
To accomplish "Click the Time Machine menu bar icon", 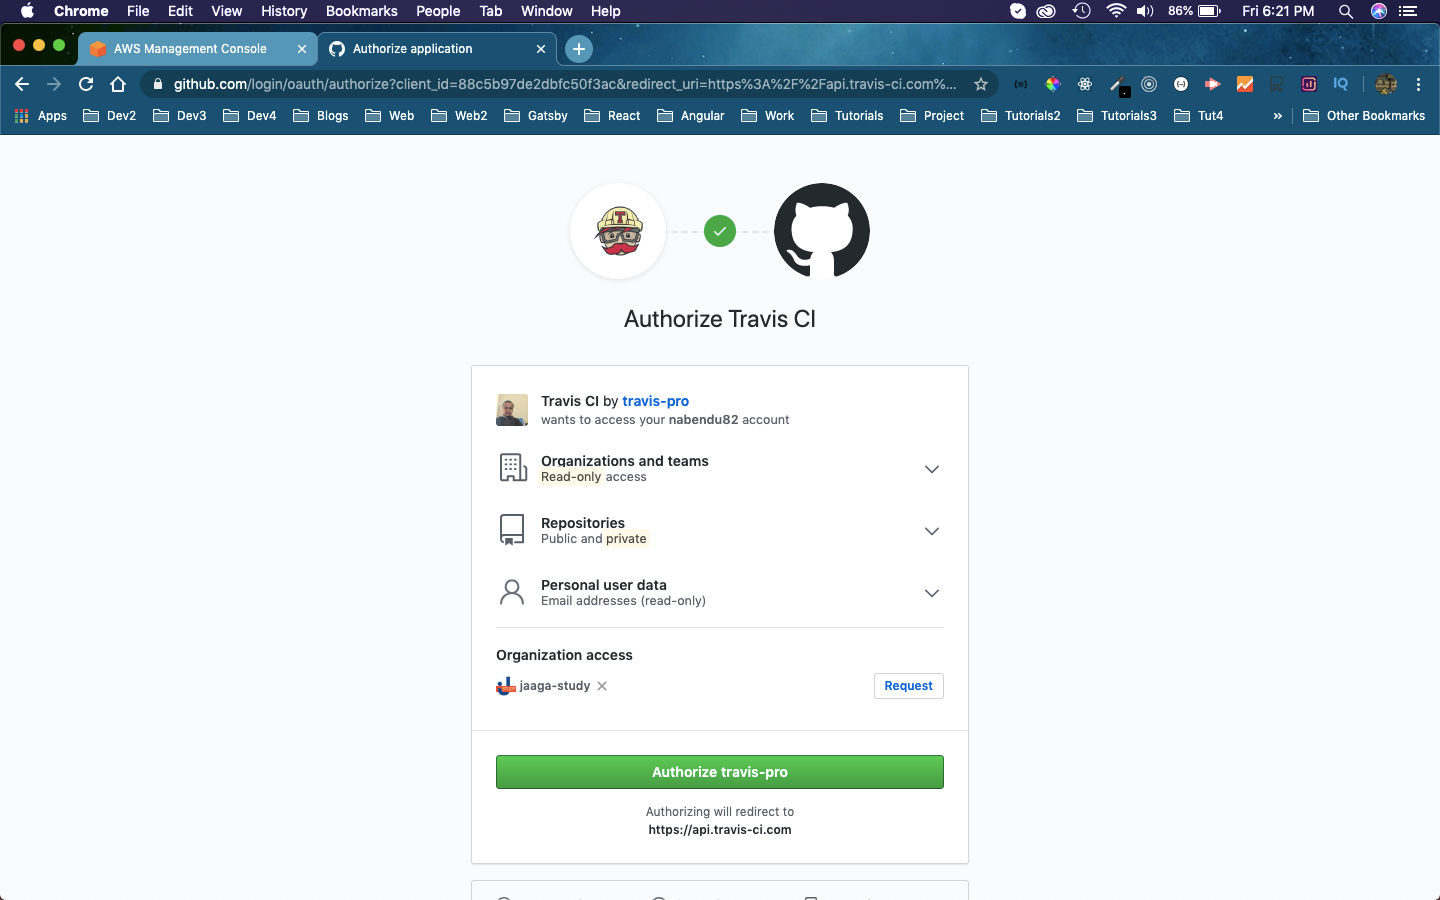I will click(x=1081, y=11).
